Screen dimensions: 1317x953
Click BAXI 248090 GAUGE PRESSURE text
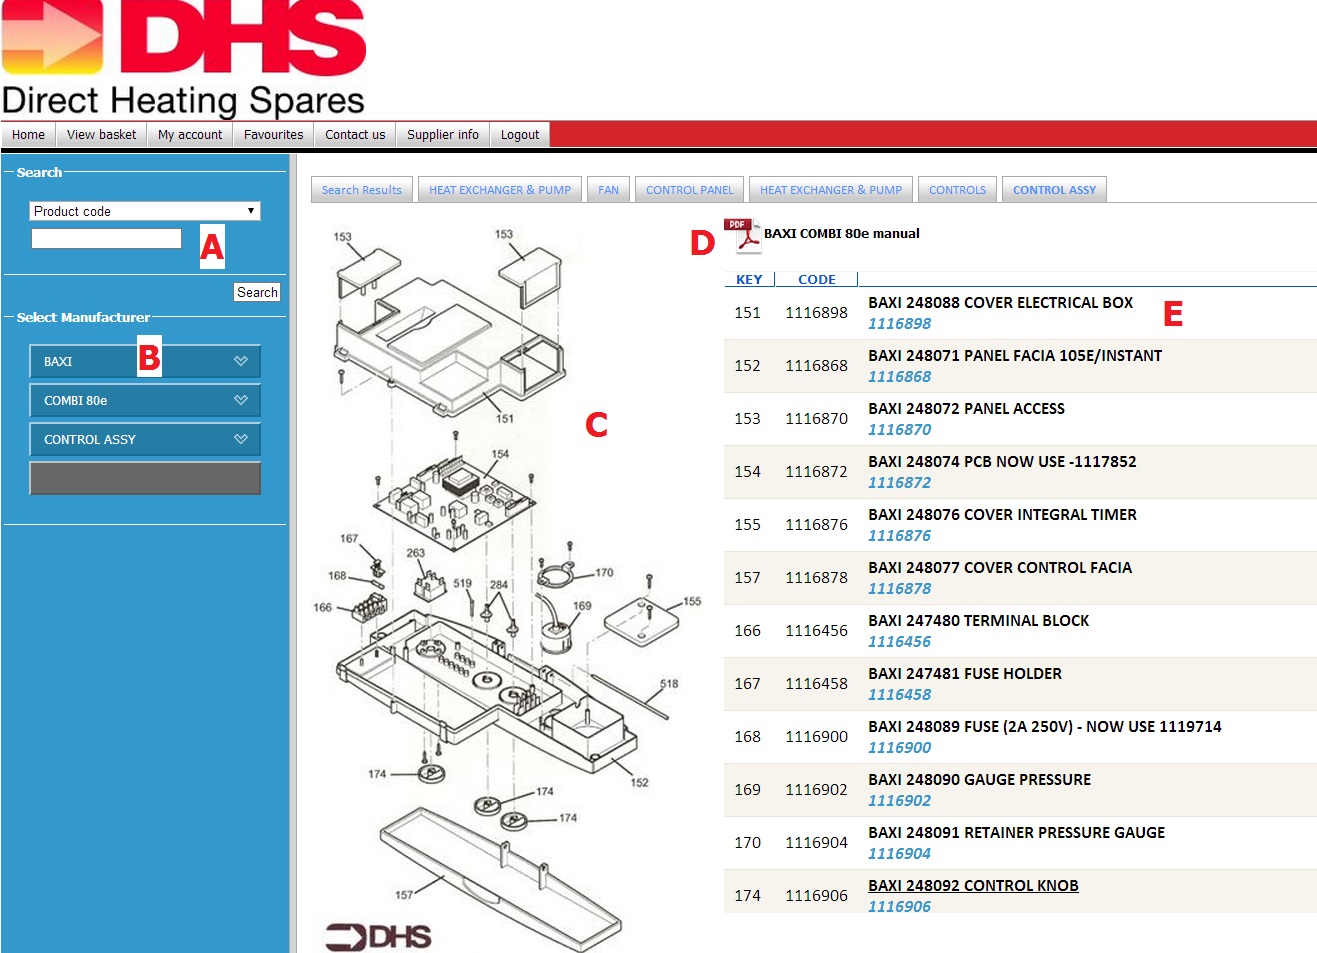click(x=979, y=780)
